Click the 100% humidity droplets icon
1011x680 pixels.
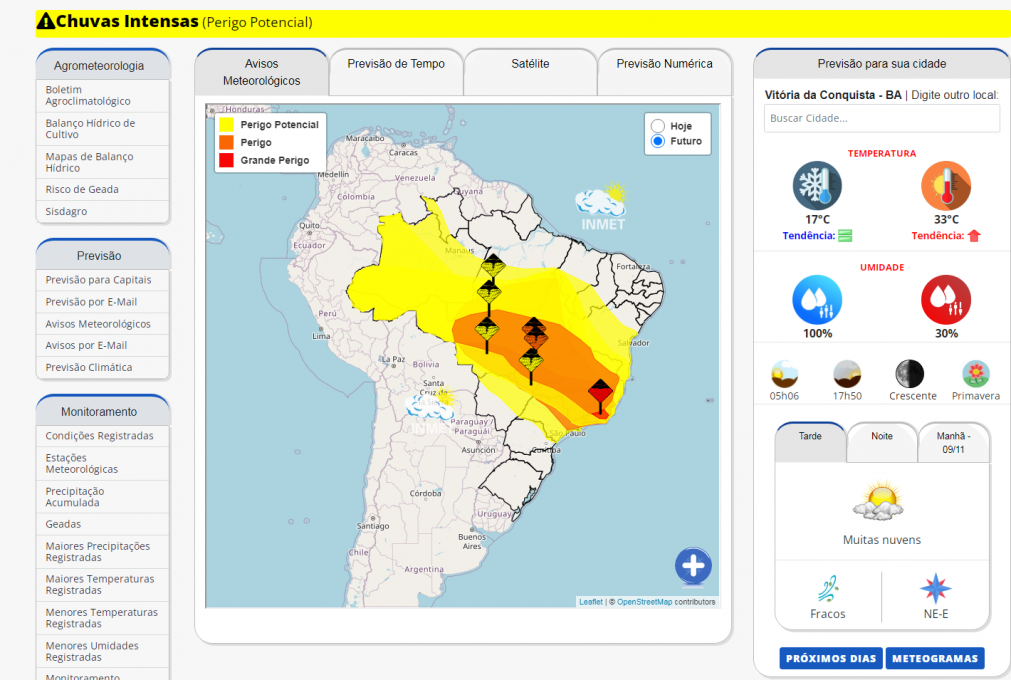[817, 300]
